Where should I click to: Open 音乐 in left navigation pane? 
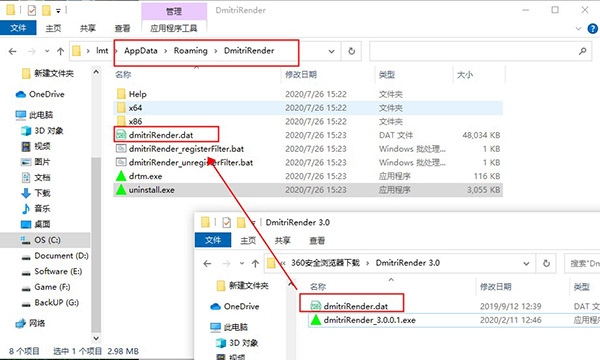click(x=42, y=209)
